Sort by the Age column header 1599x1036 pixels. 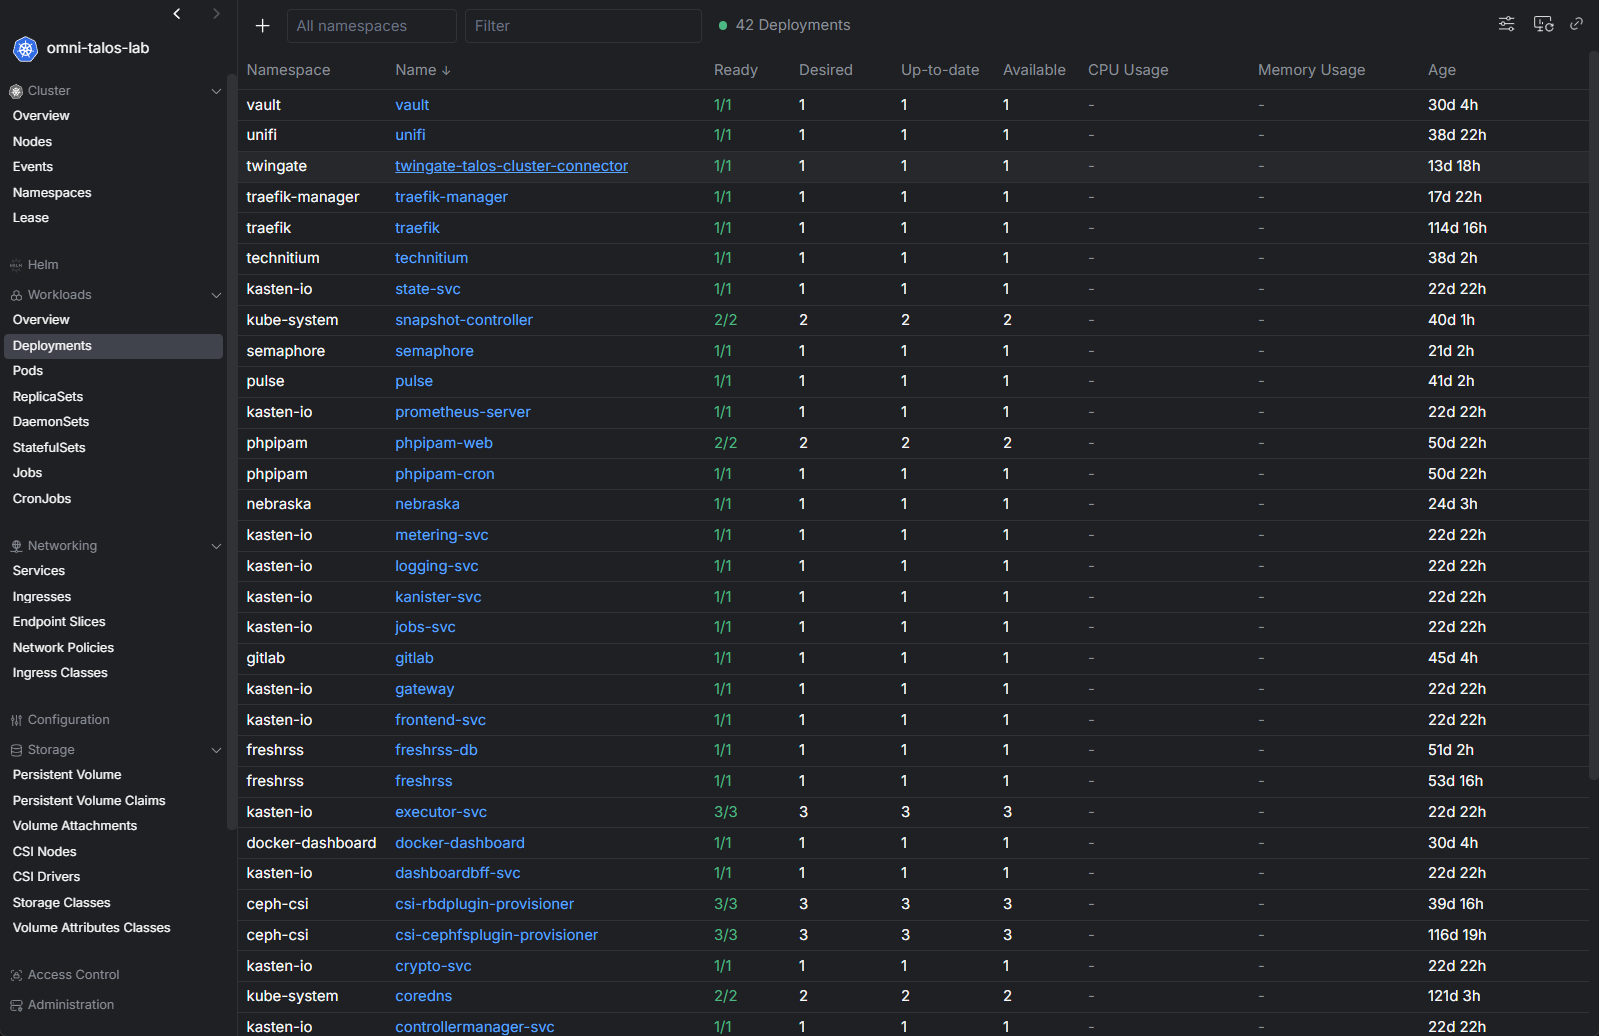click(x=1441, y=70)
